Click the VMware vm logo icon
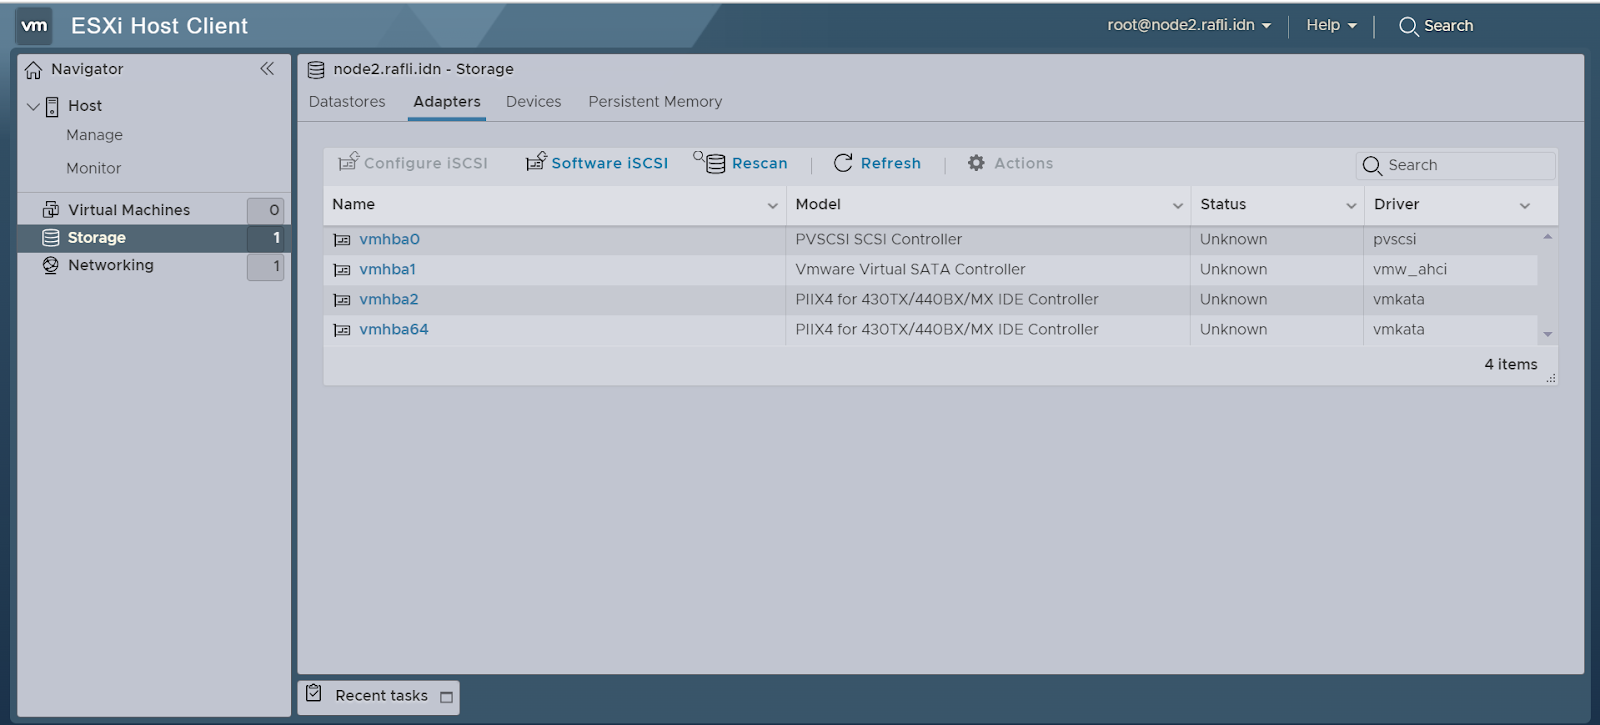1600x725 pixels. [34, 26]
